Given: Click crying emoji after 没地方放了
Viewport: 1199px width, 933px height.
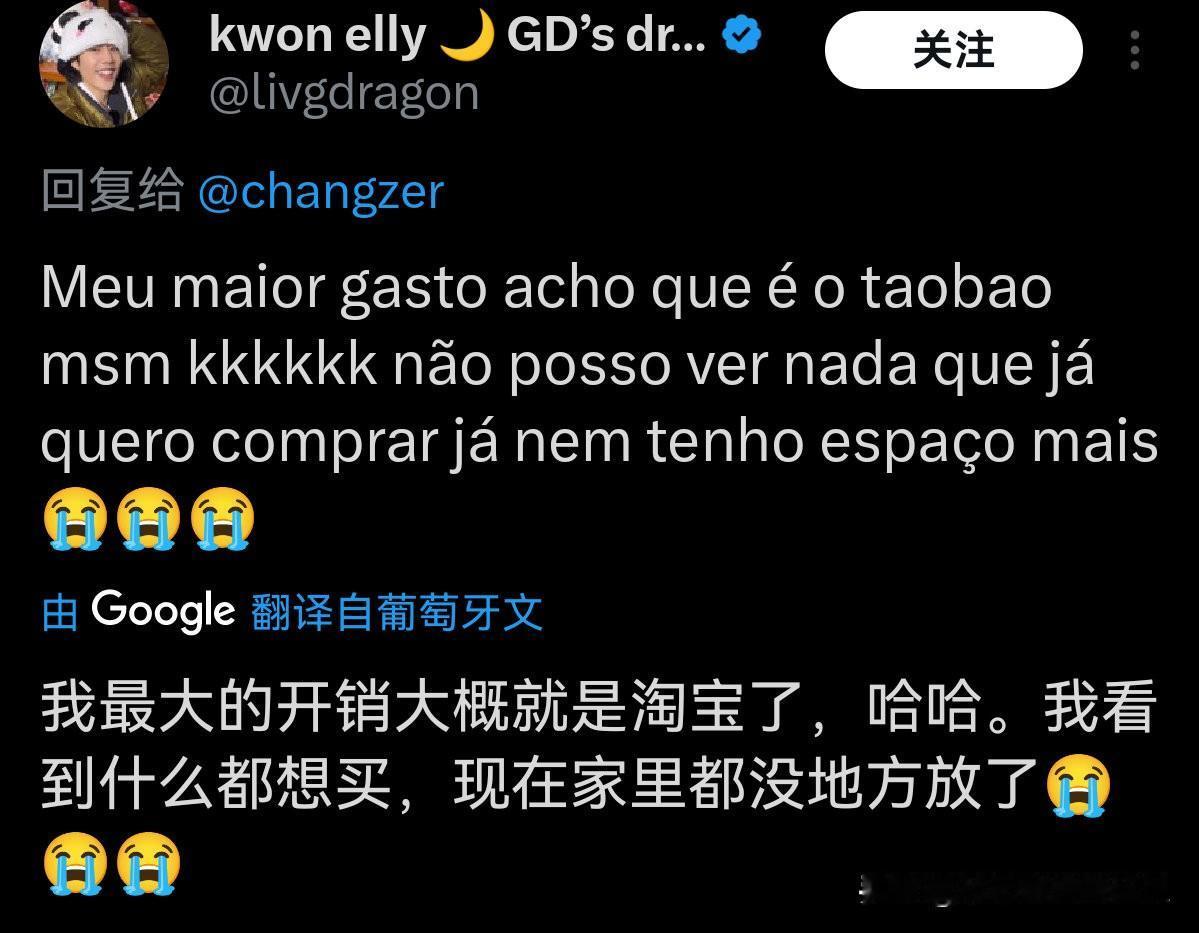Looking at the screenshot, I should coord(1077,785).
